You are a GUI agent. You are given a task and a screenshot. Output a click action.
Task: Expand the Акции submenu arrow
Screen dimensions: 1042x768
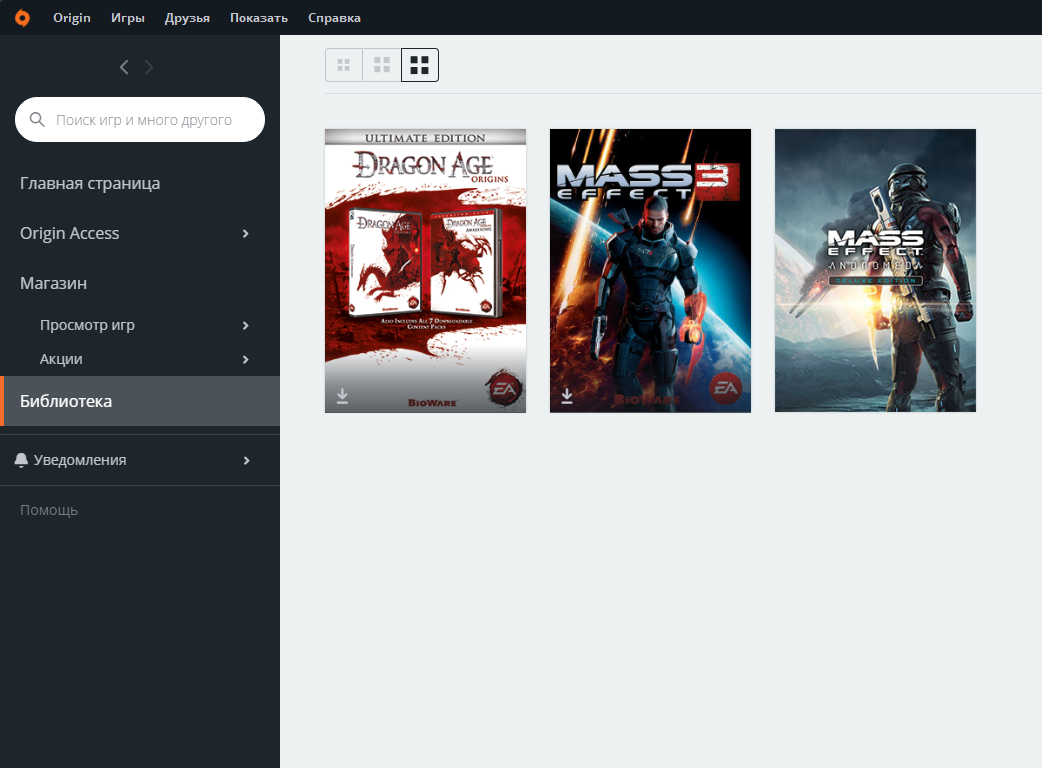pos(246,359)
